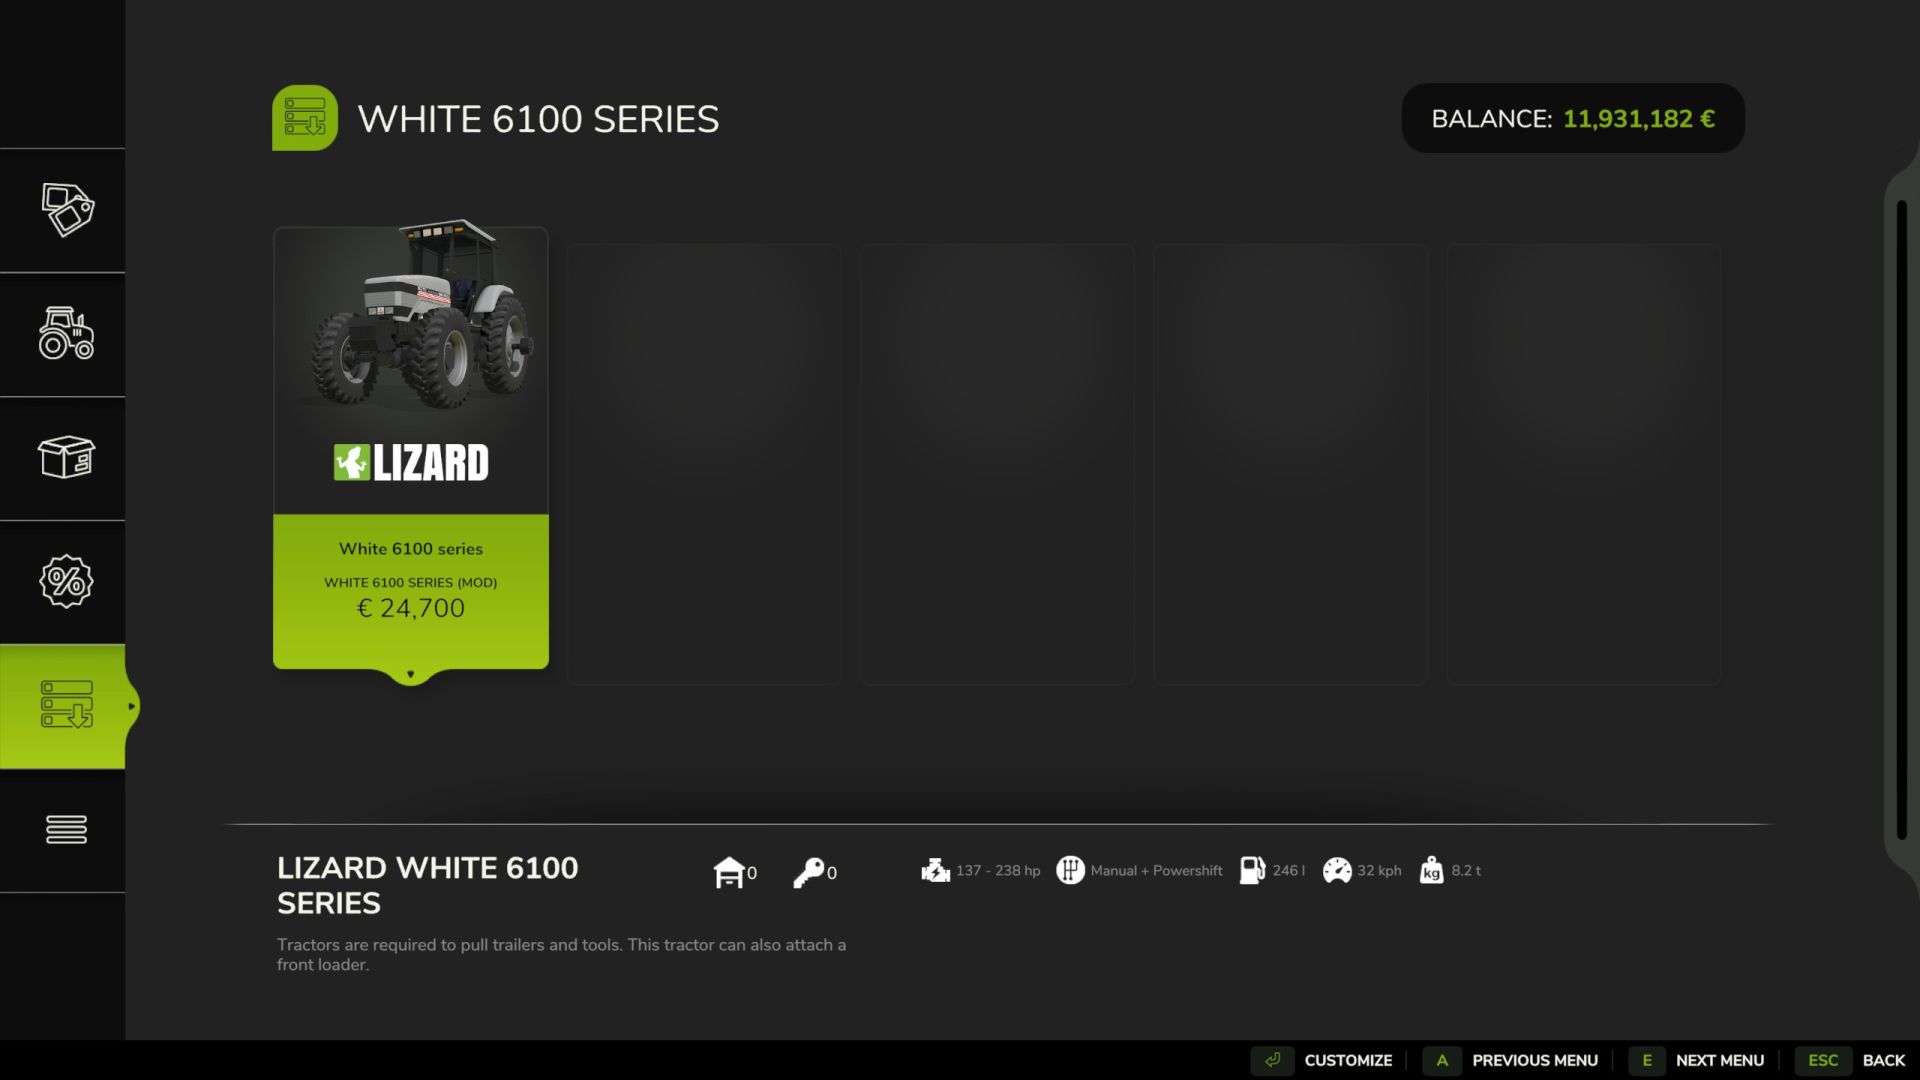Screen dimensions: 1920x1080
Task: Click the engine horsepower icon
Action: click(x=935, y=870)
